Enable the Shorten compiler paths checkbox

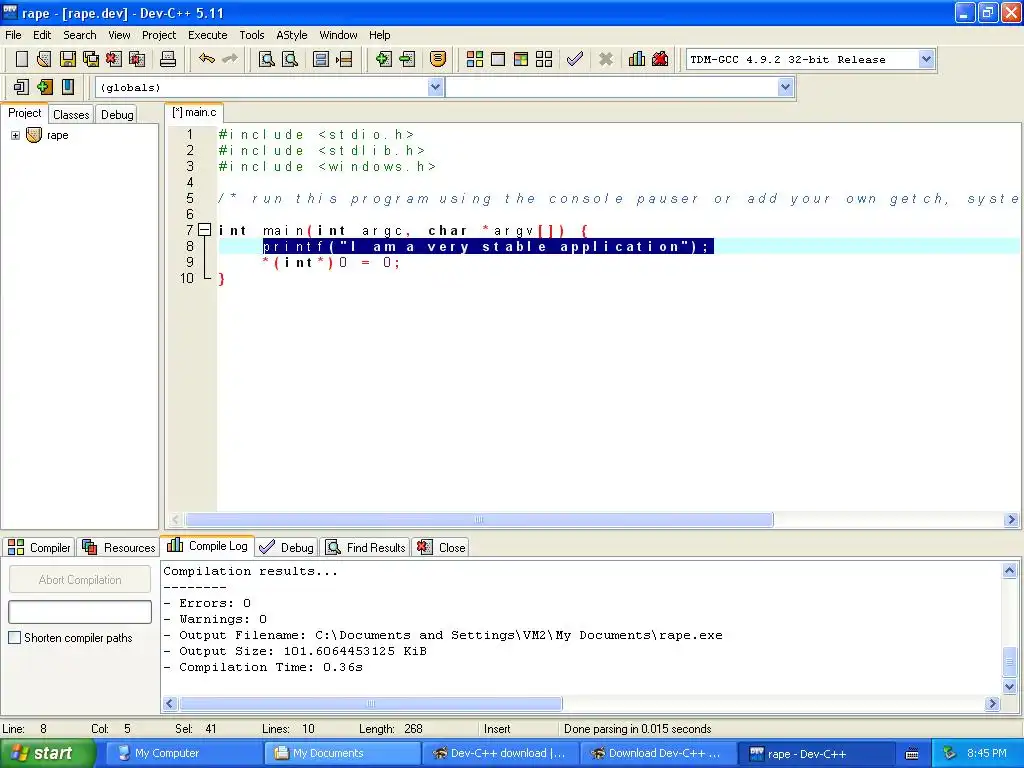[x=14, y=637]
